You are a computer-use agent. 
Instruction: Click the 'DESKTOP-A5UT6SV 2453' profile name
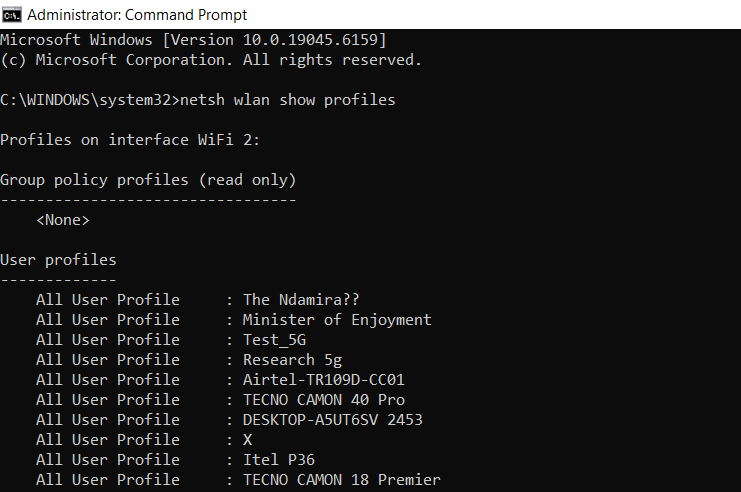click(x=333, y=420)
